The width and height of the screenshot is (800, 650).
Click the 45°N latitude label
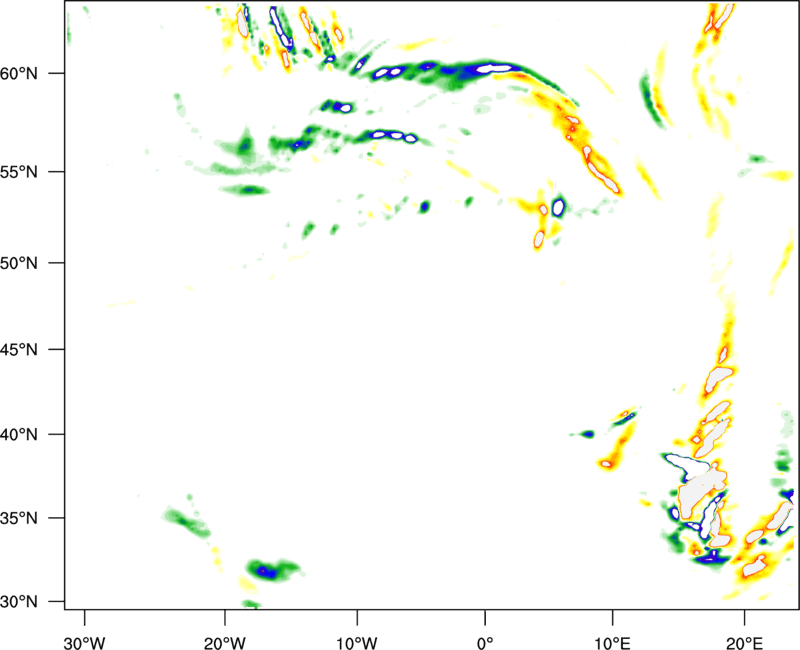coord(19,349)
